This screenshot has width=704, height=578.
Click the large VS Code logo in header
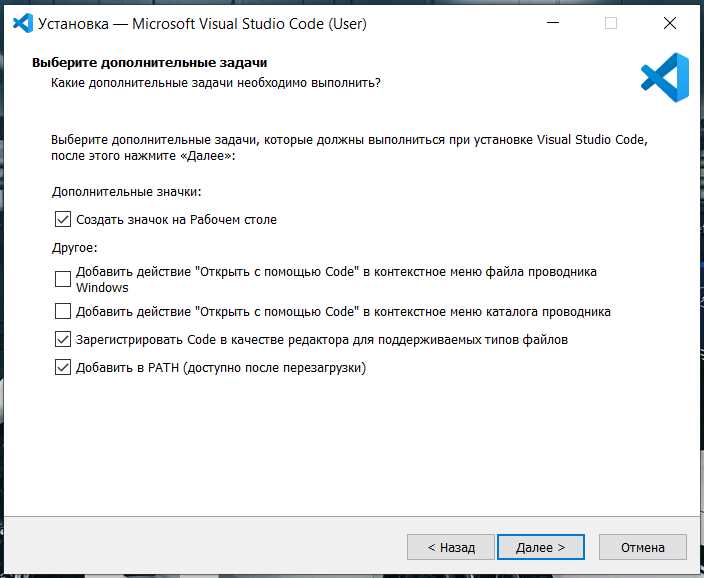point(665,77)
